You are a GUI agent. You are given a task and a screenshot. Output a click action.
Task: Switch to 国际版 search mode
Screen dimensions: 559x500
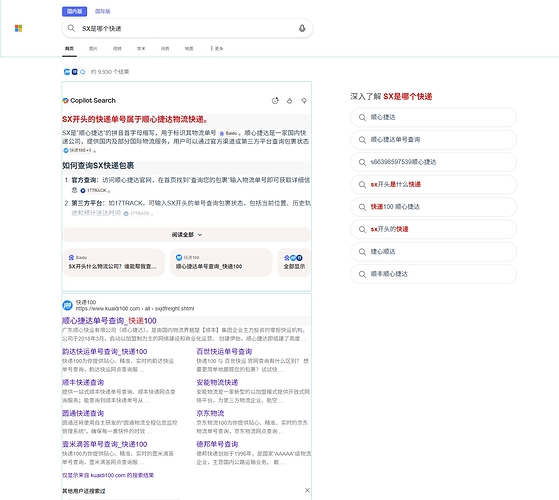(102, 11)
